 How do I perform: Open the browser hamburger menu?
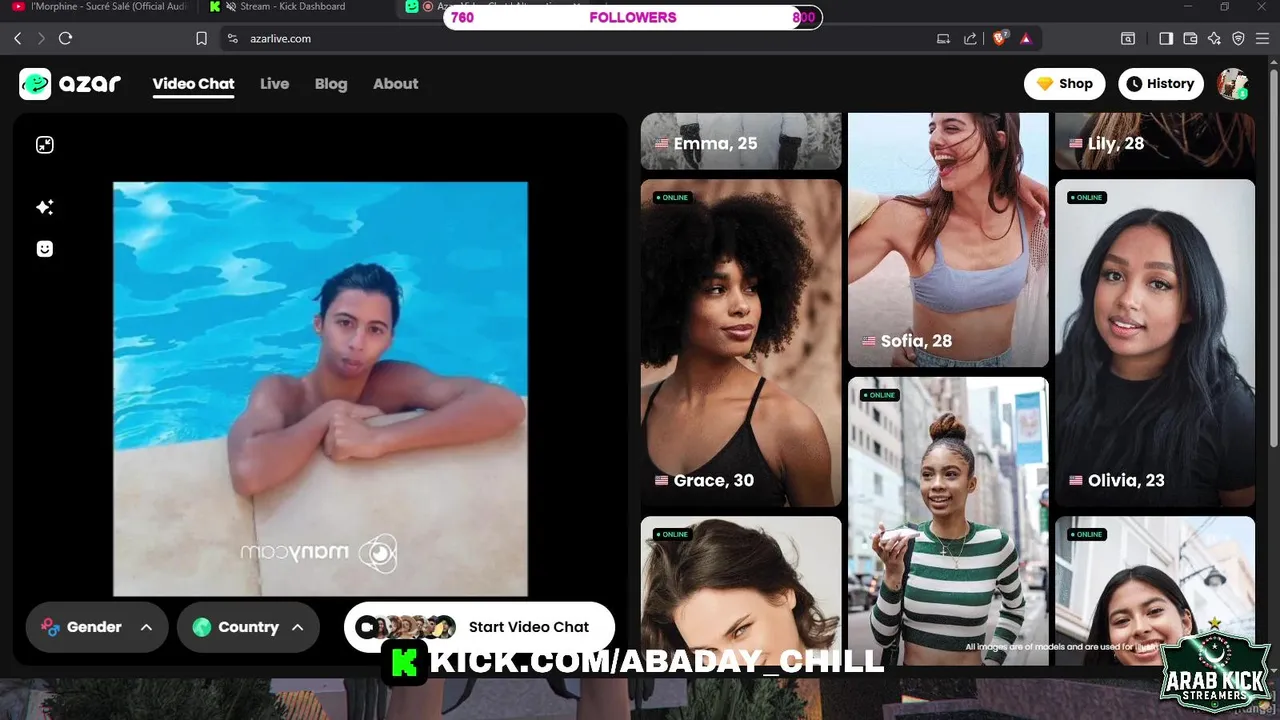tap(1263, 38)
